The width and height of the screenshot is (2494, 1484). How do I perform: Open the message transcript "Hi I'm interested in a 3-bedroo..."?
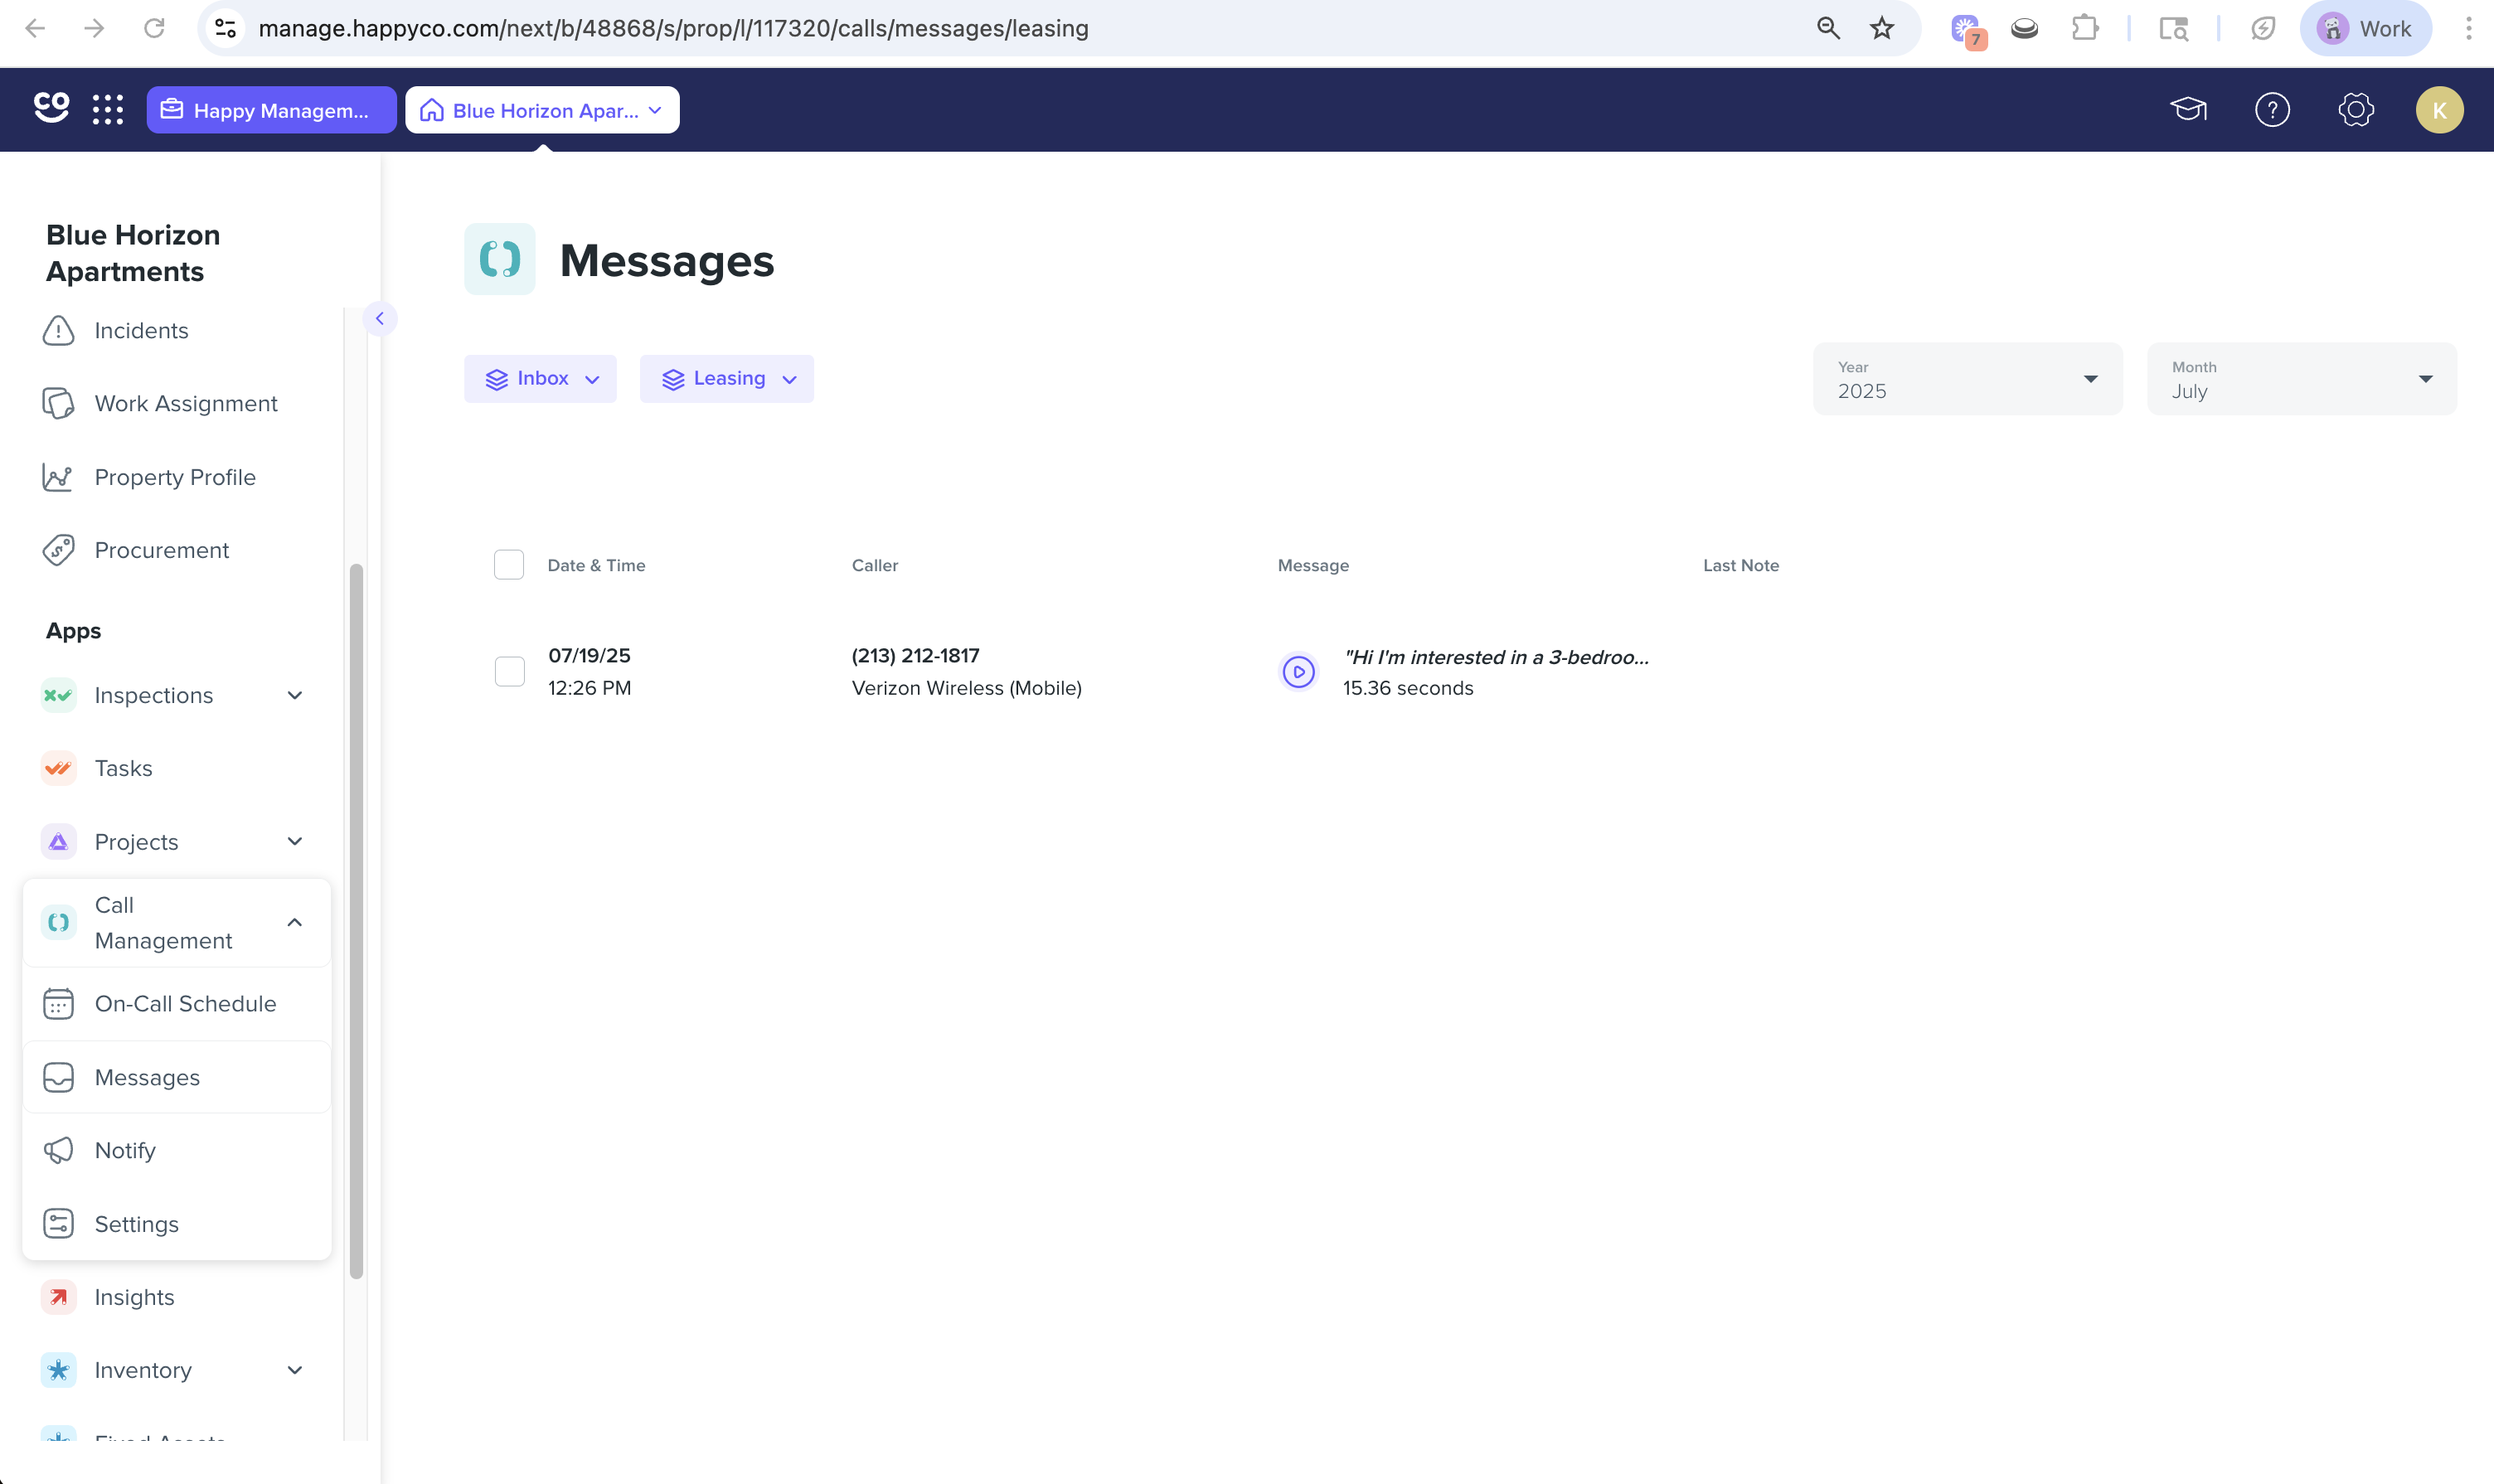(x=1496, y=657)
